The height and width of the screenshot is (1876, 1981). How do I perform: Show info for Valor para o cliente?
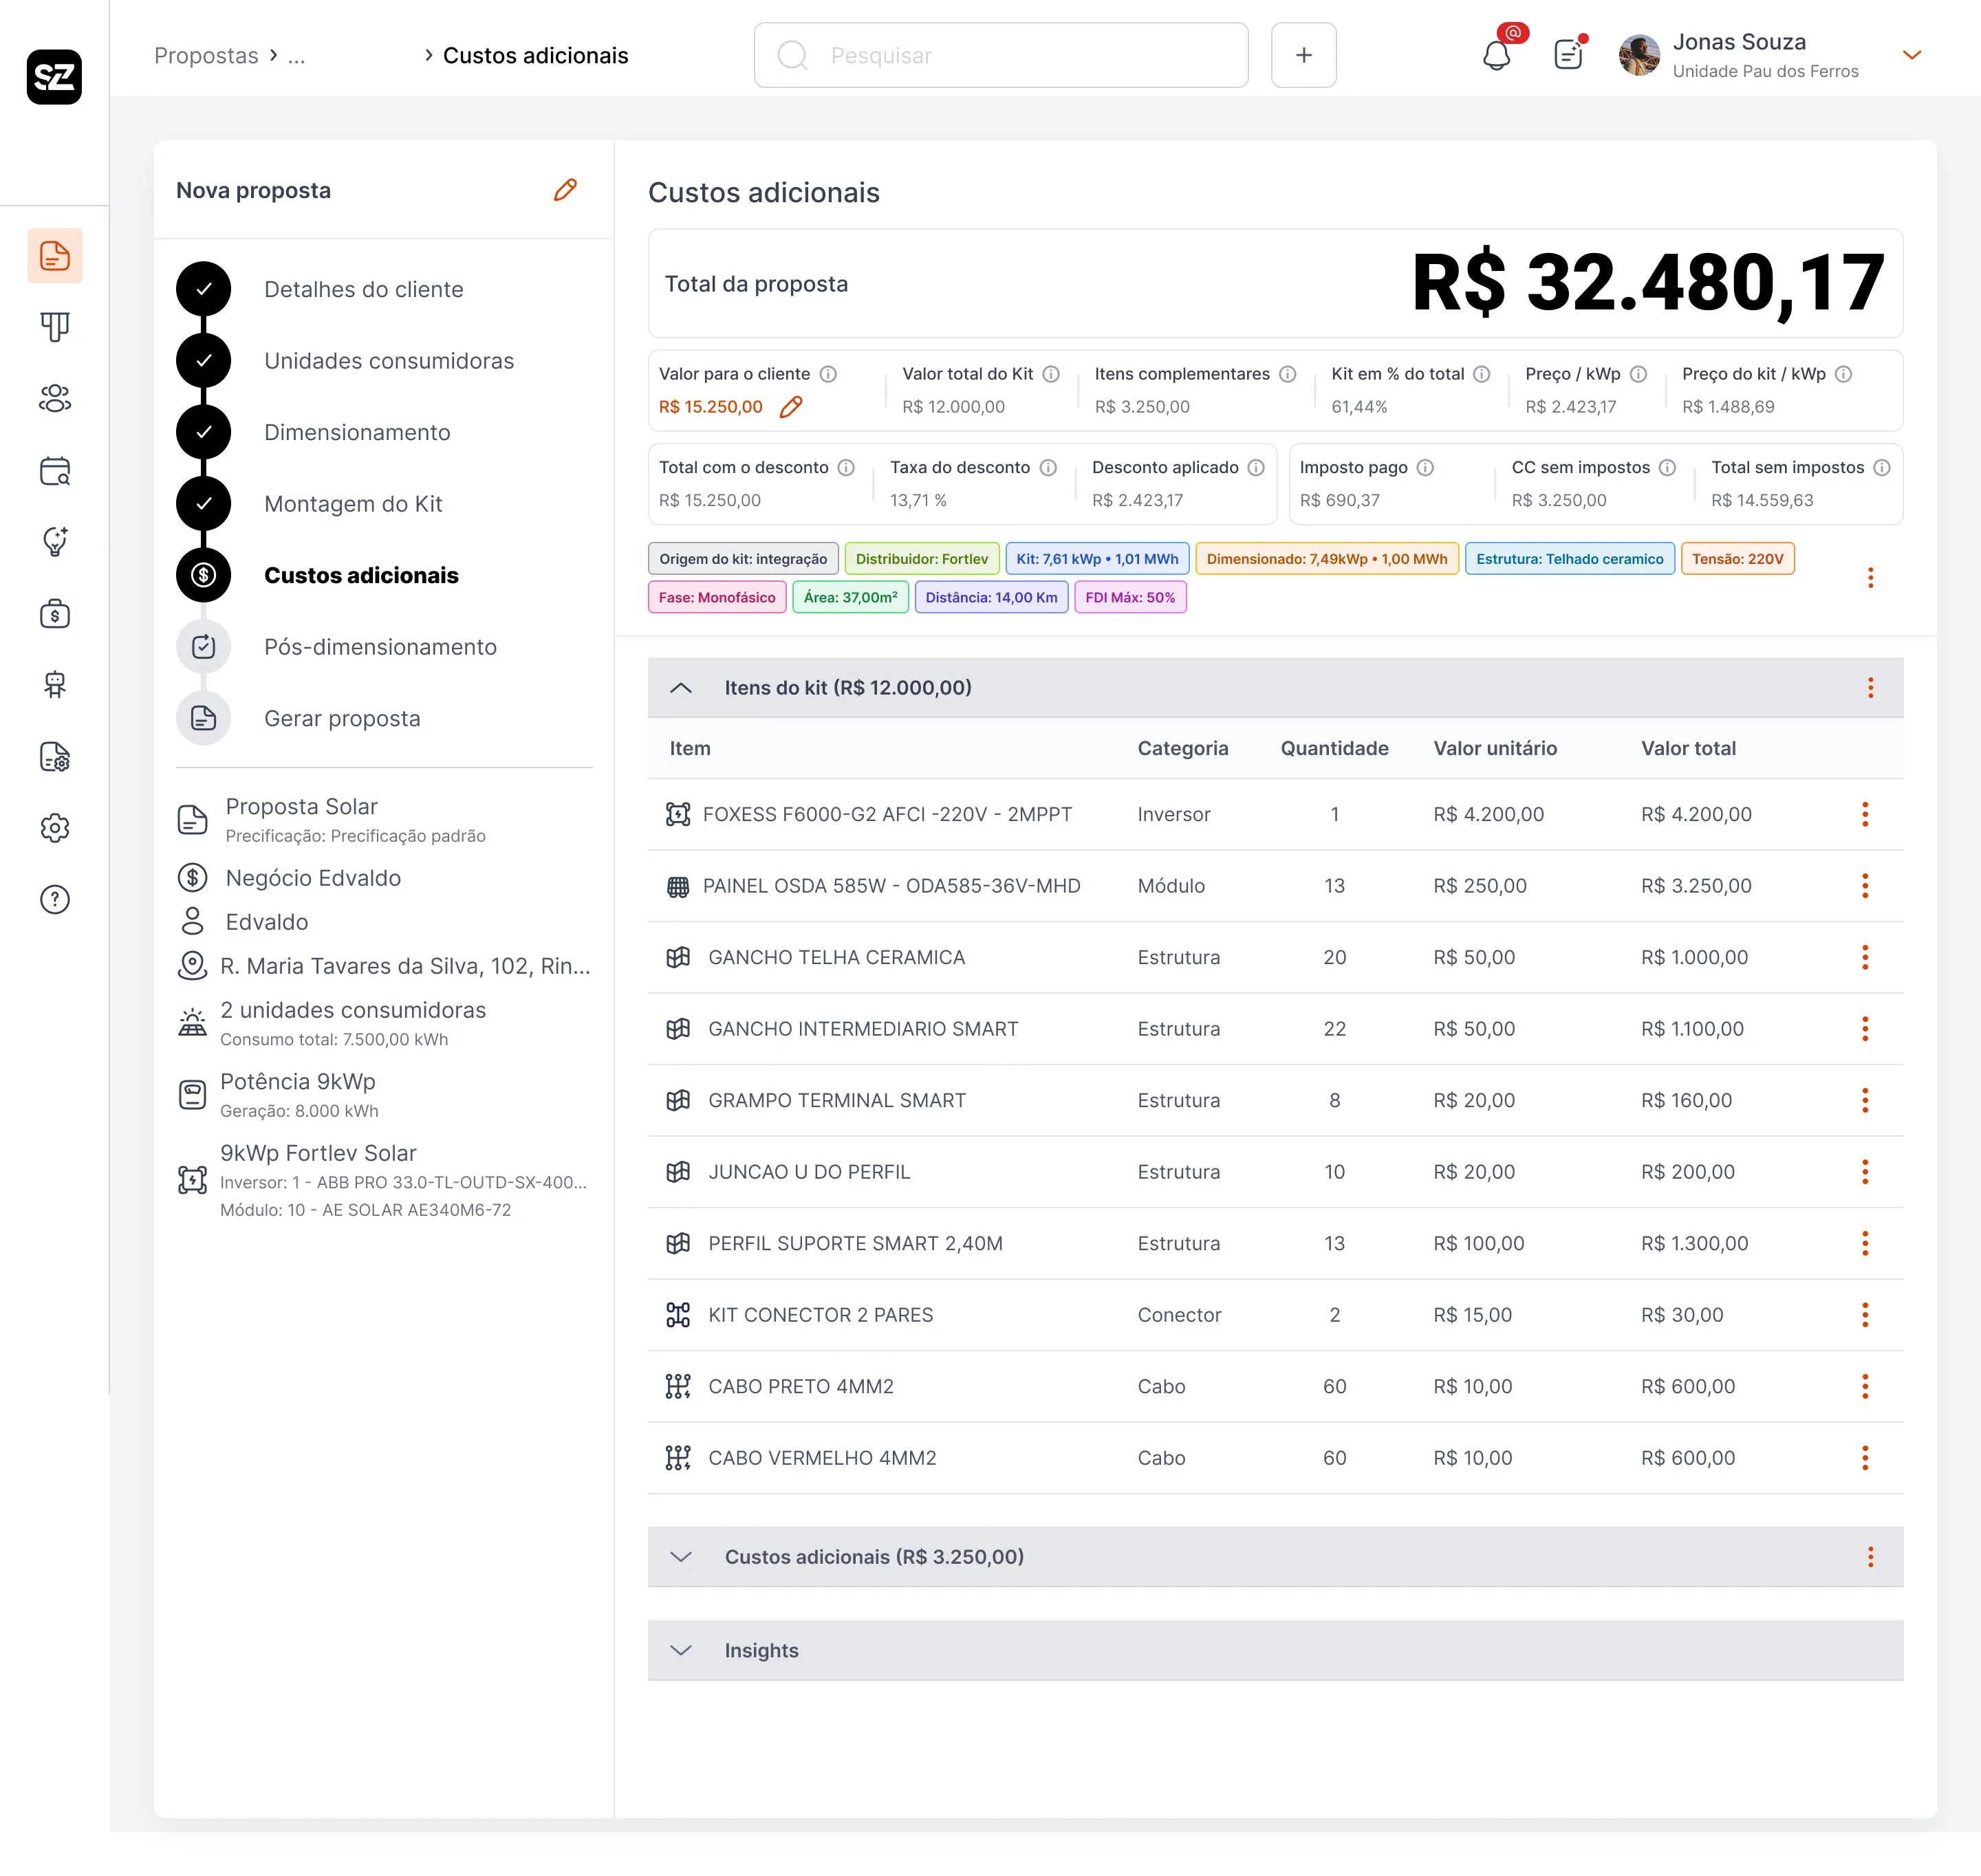pos(828,374)
